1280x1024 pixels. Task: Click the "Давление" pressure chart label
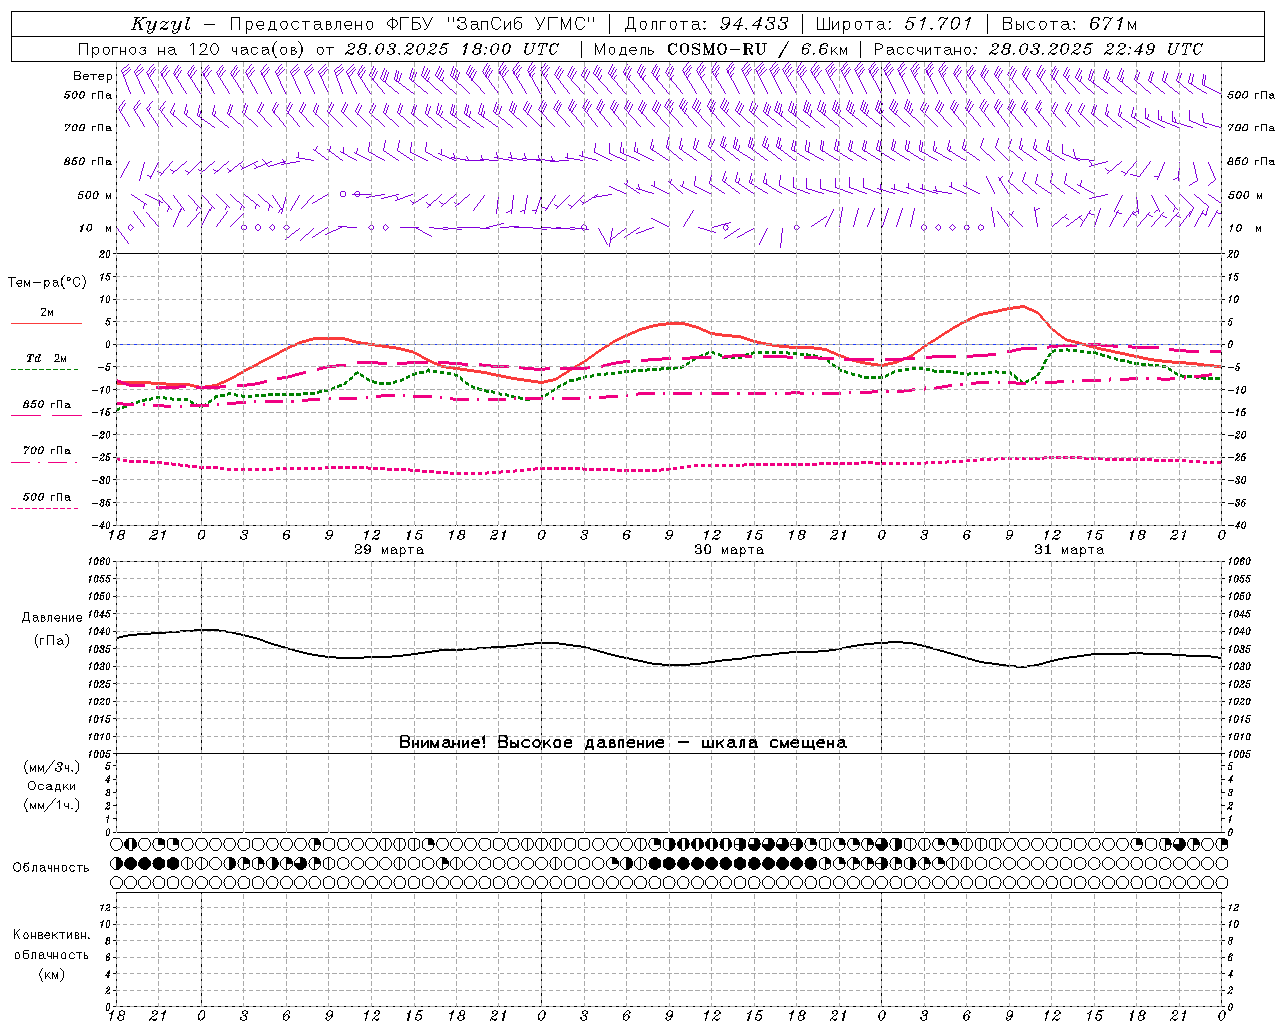tap(52, 618)
